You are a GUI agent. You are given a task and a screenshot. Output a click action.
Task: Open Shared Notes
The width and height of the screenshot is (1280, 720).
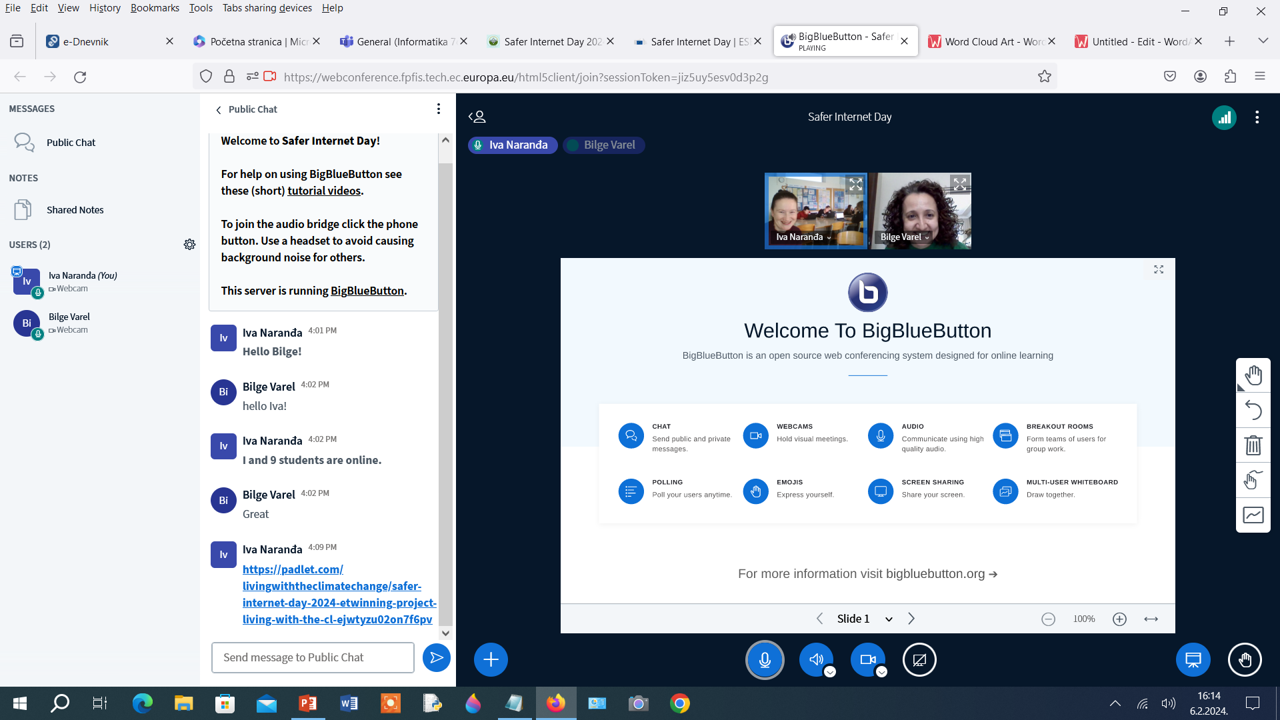100,210
